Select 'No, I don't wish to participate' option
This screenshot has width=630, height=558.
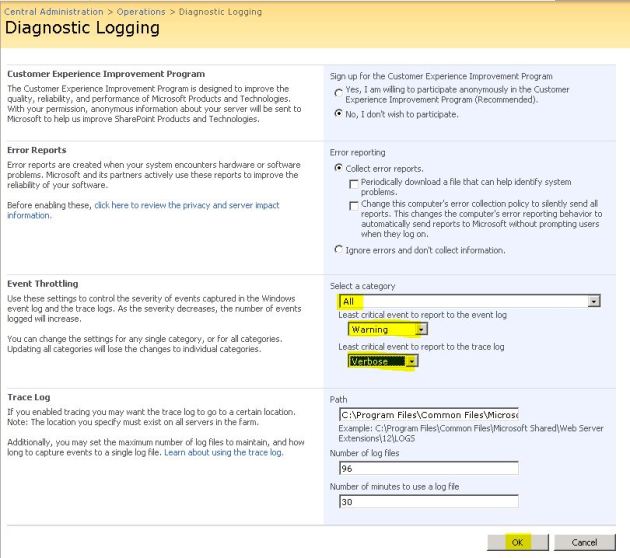(338, 114)
